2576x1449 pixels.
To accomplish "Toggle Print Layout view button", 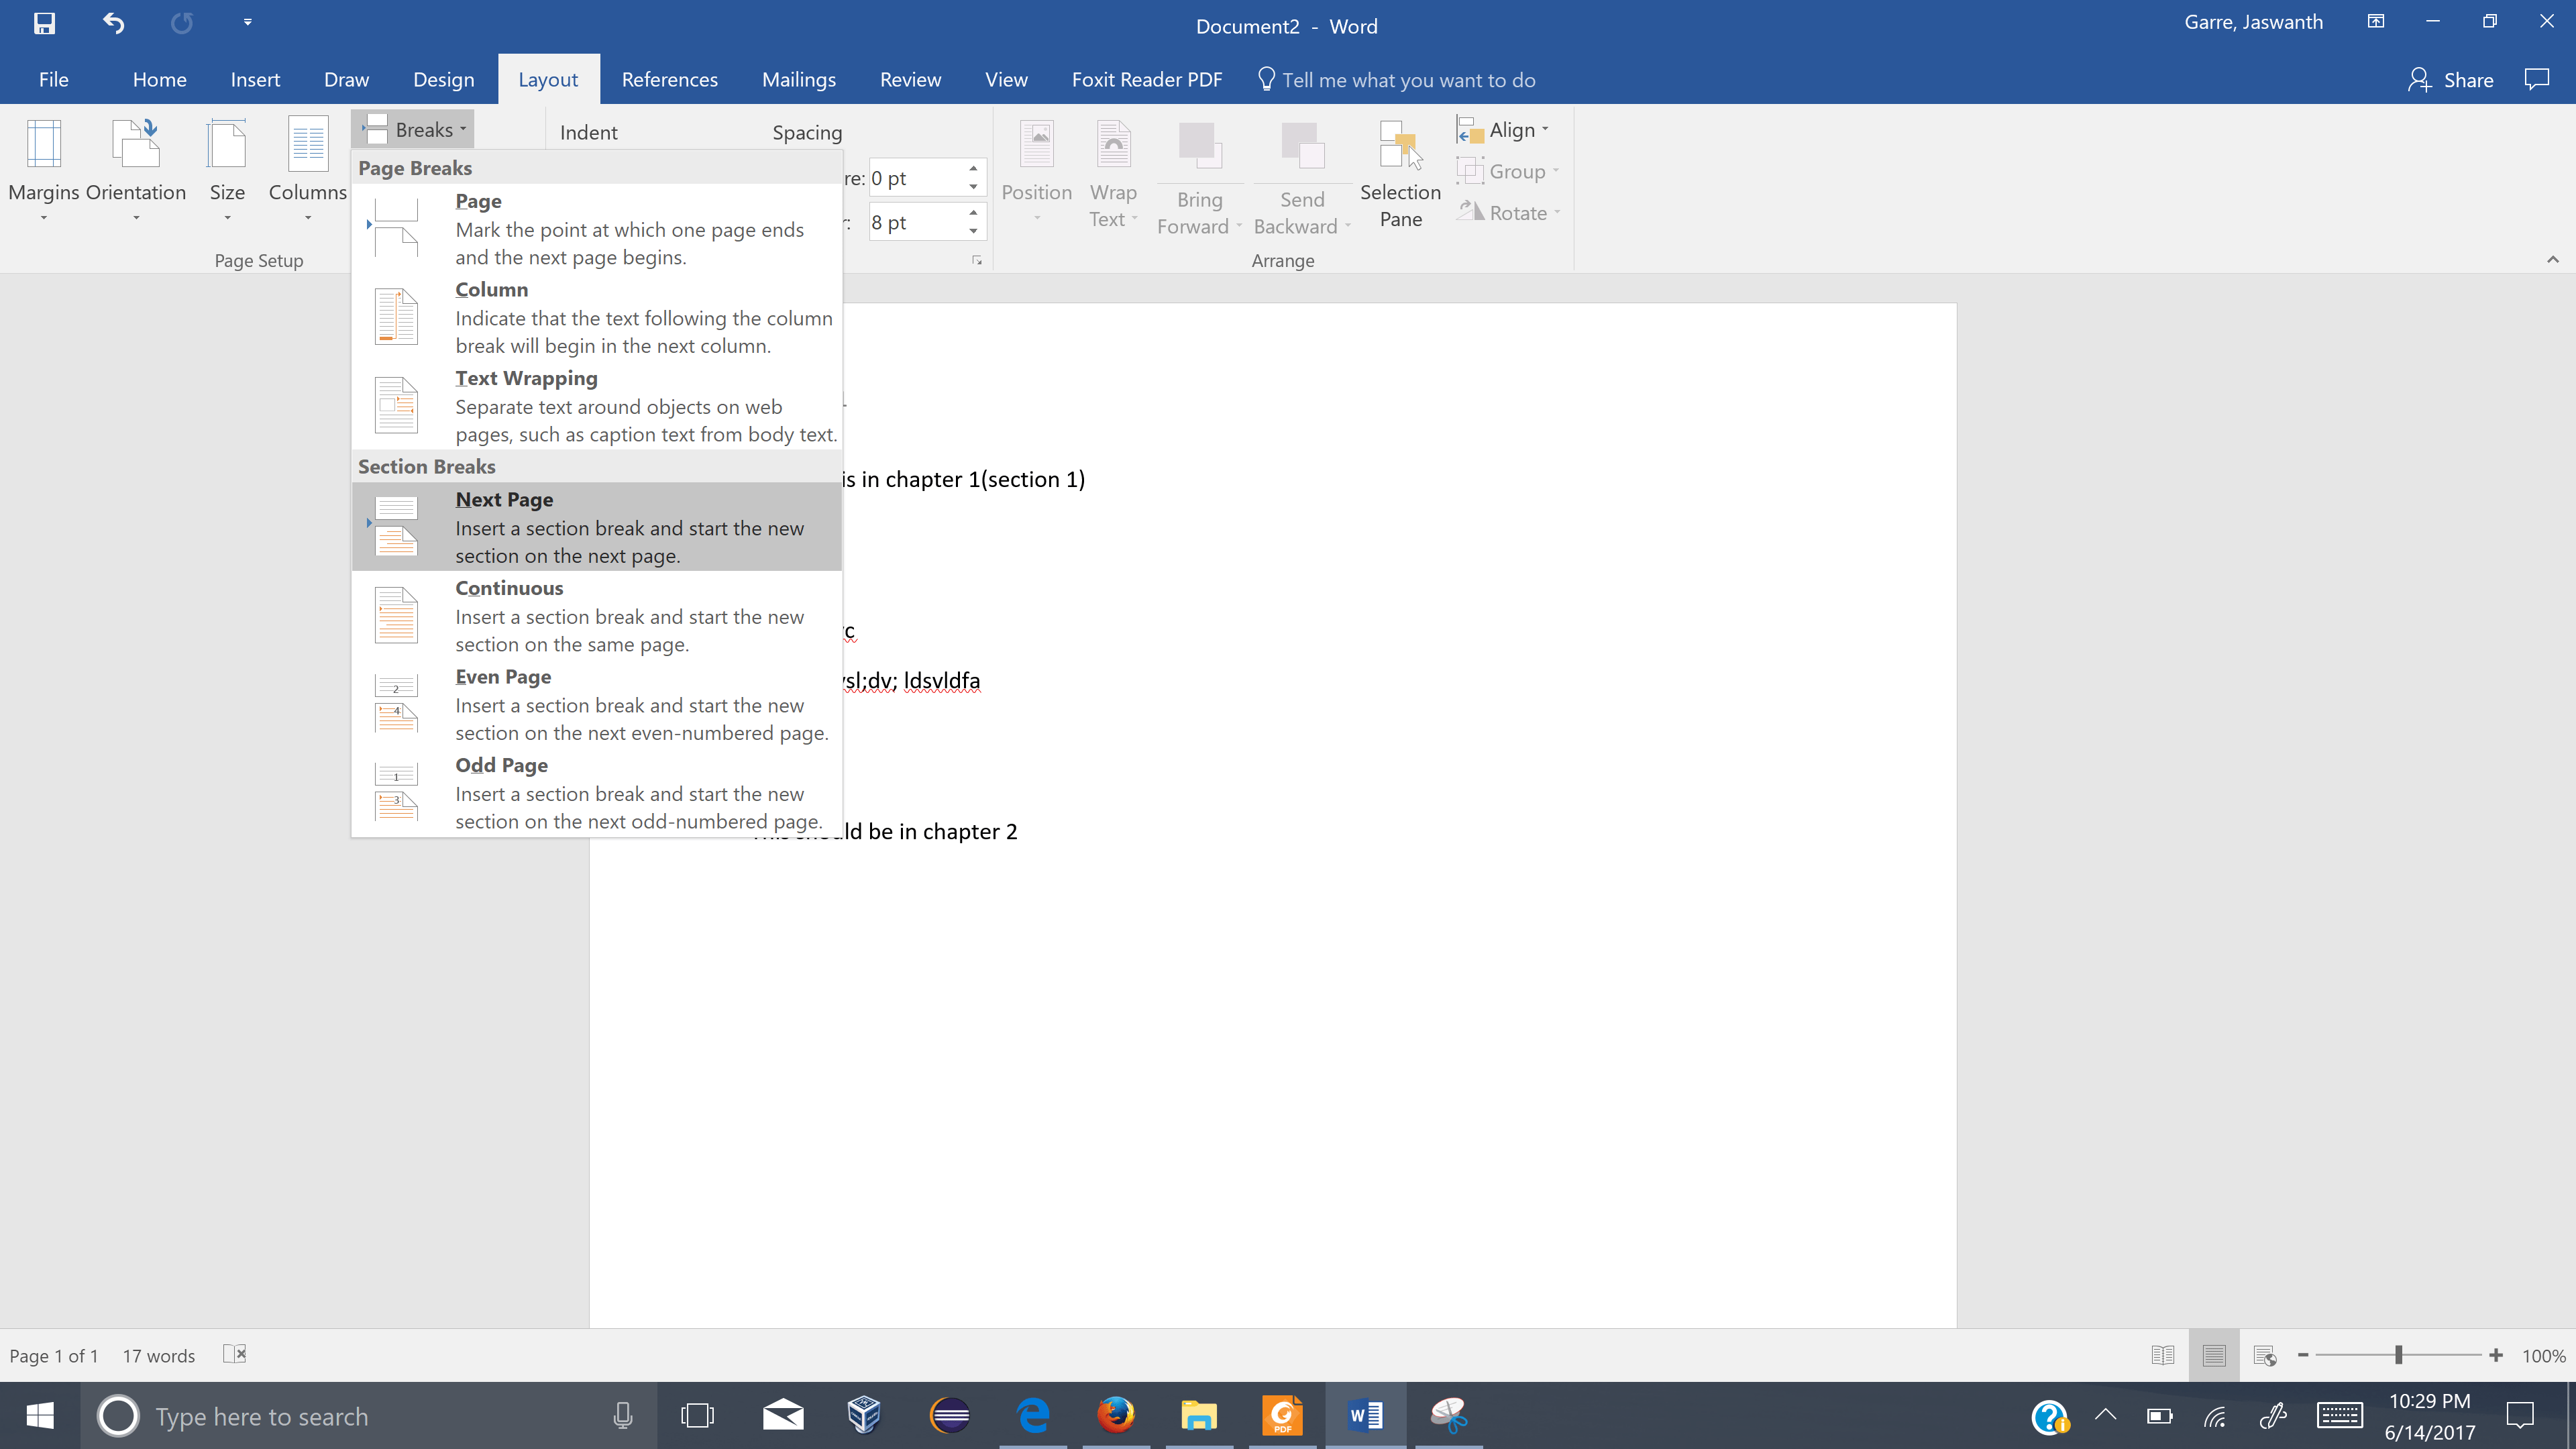I will click(x=2214, y=1355).
